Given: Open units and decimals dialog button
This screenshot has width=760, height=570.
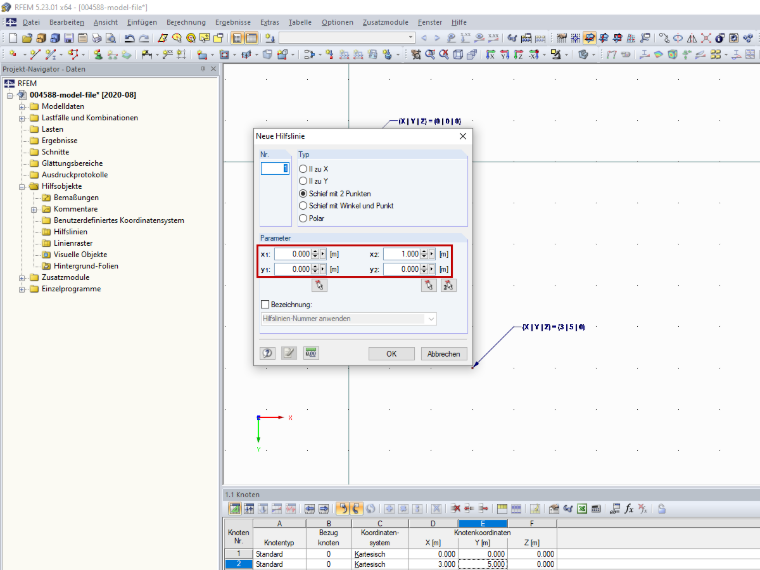Looking at the screenshot, I should (x=311, y=353).
